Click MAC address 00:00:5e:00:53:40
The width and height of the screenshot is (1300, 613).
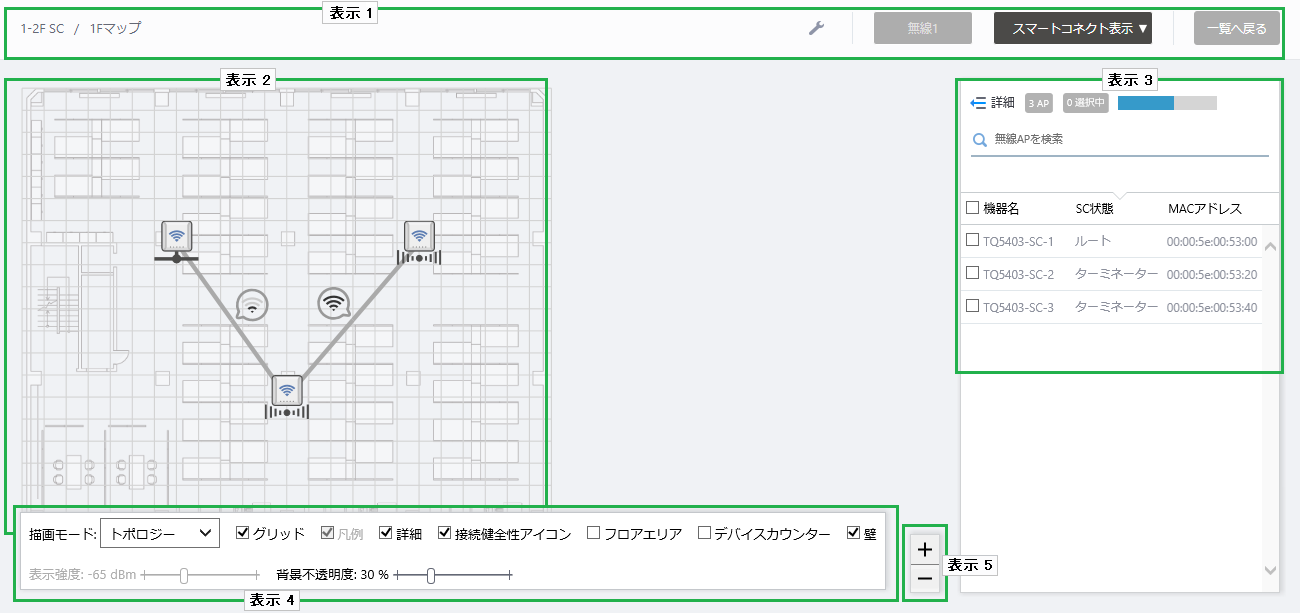(1212, 307)
